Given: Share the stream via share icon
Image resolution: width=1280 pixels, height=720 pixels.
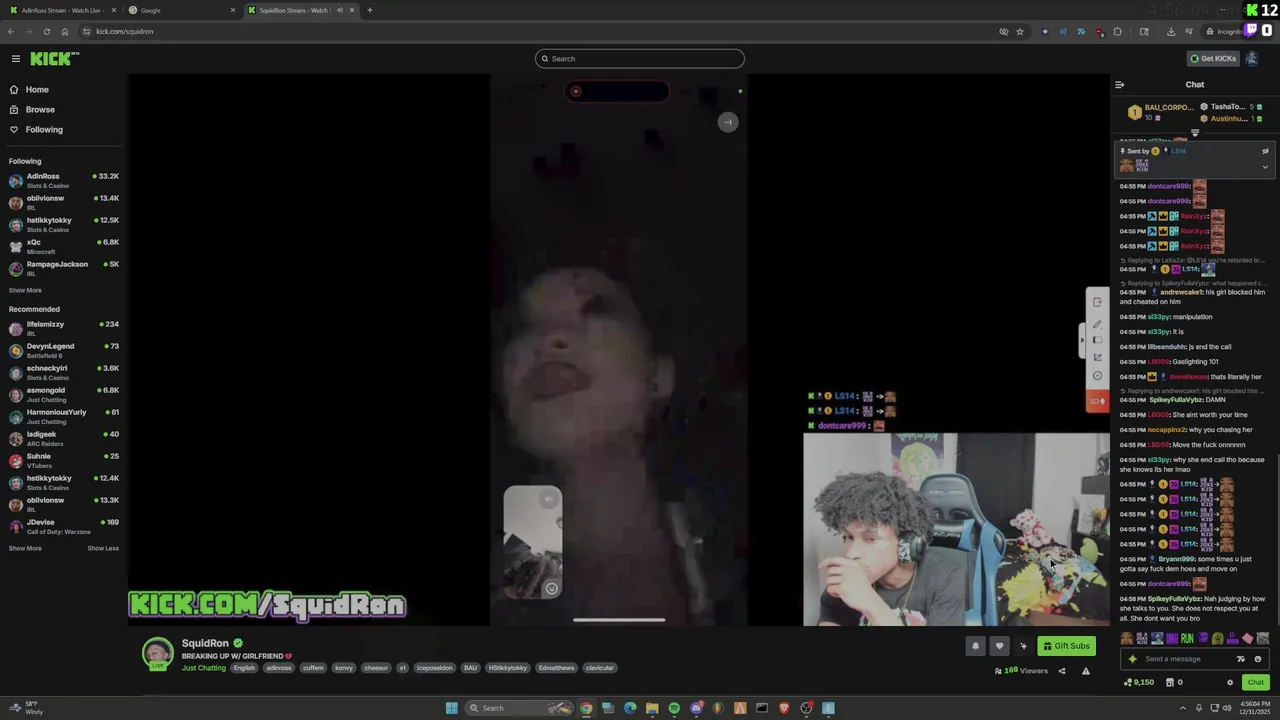Looking at the screenshot, I should [x=1062, y=671].
